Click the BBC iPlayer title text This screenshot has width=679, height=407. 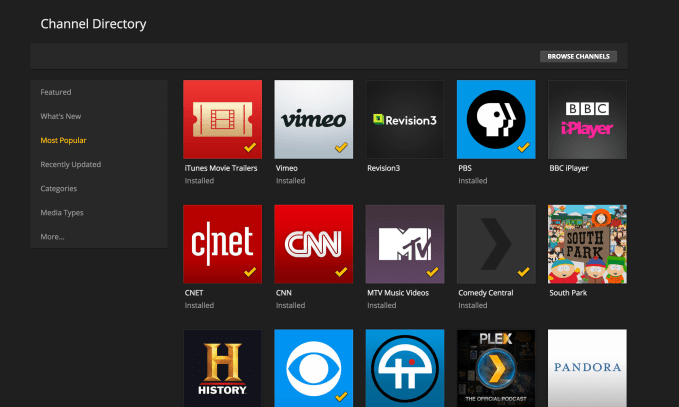(x=569, y=168)
